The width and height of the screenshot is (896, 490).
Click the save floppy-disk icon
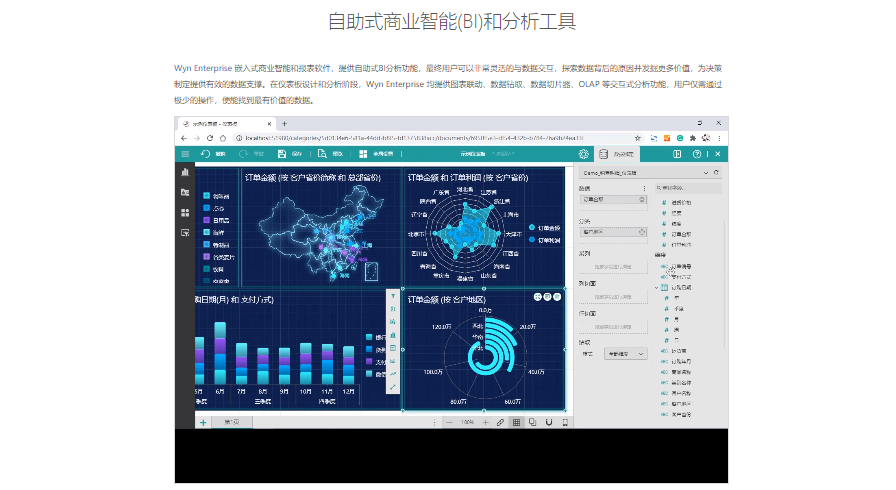(x=282, y=154)
